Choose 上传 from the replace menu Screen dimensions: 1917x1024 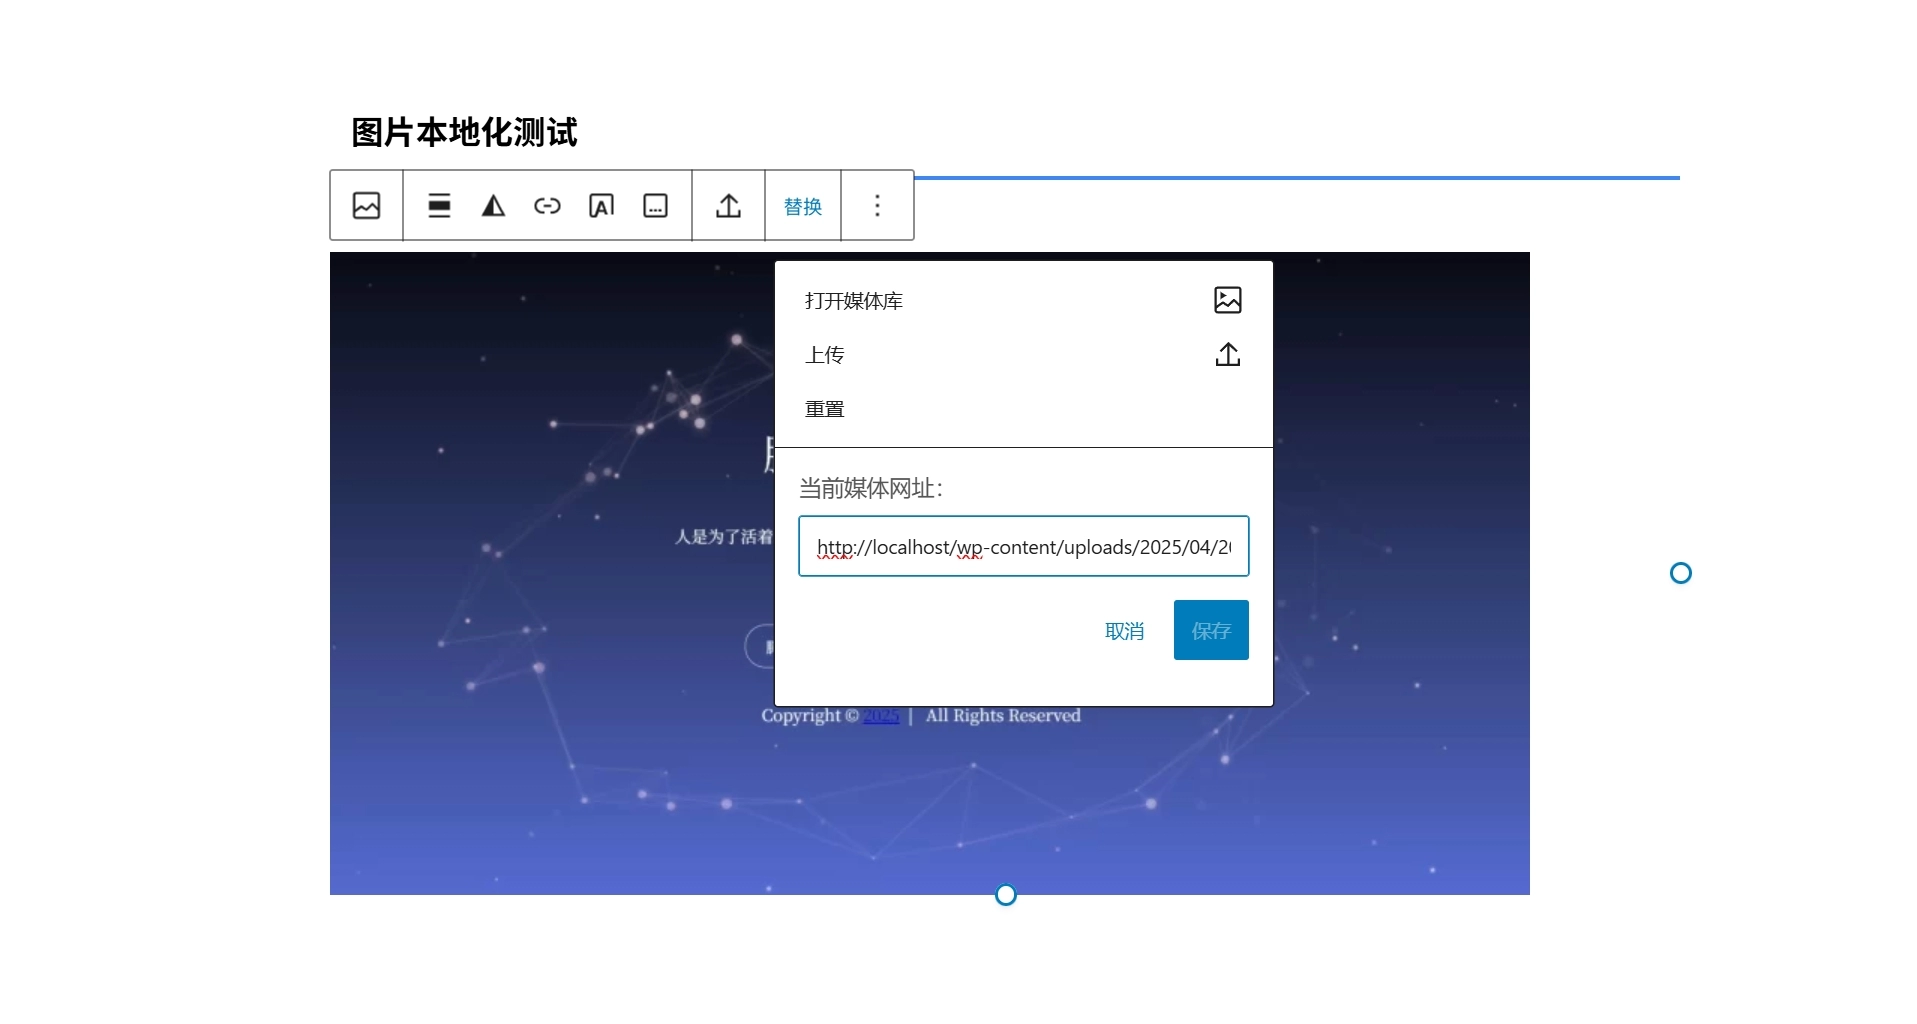click(x=824, y=354)
